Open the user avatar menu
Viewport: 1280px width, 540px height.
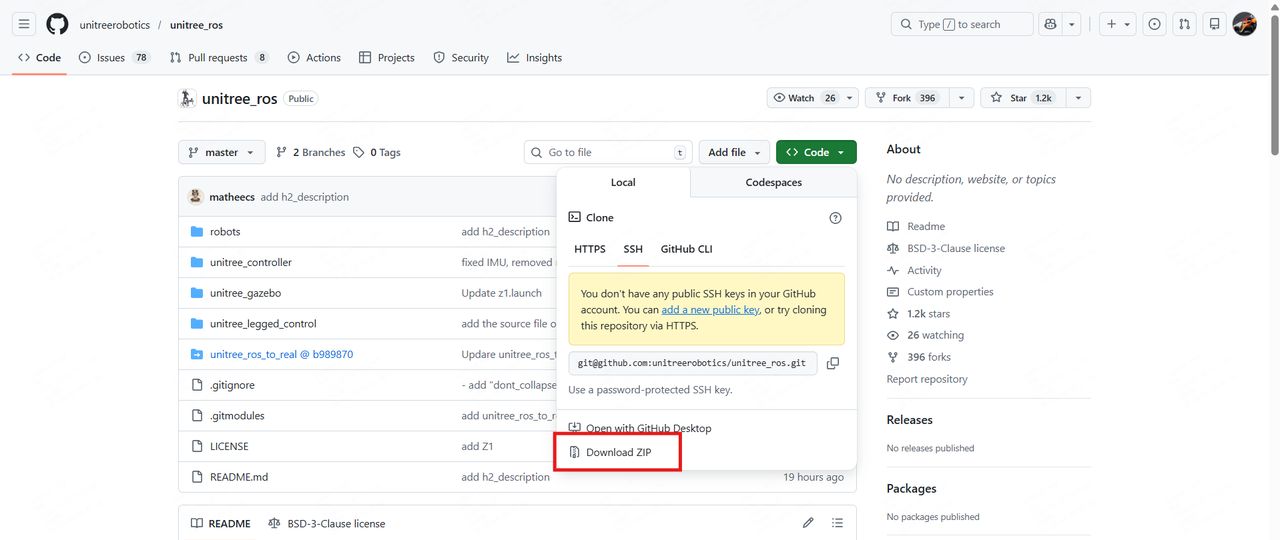1244,24
